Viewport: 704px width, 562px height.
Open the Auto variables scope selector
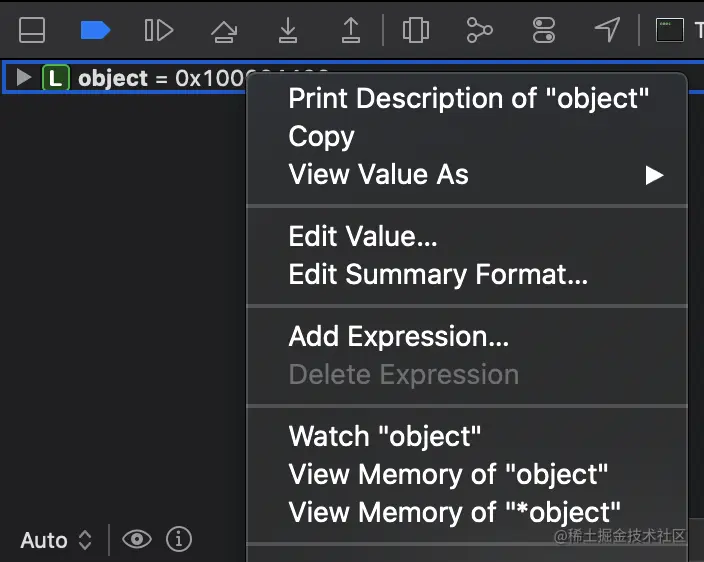56,540
